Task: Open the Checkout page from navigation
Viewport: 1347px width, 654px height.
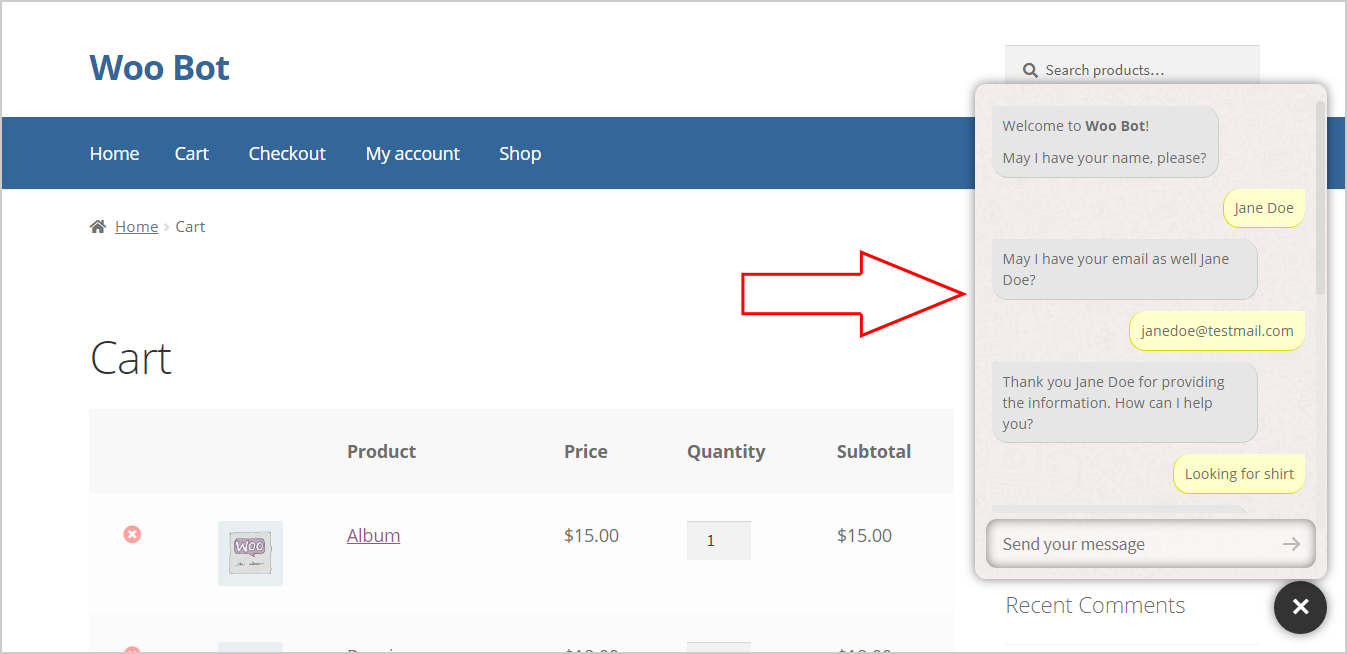Action: click(x=287, y=153)
